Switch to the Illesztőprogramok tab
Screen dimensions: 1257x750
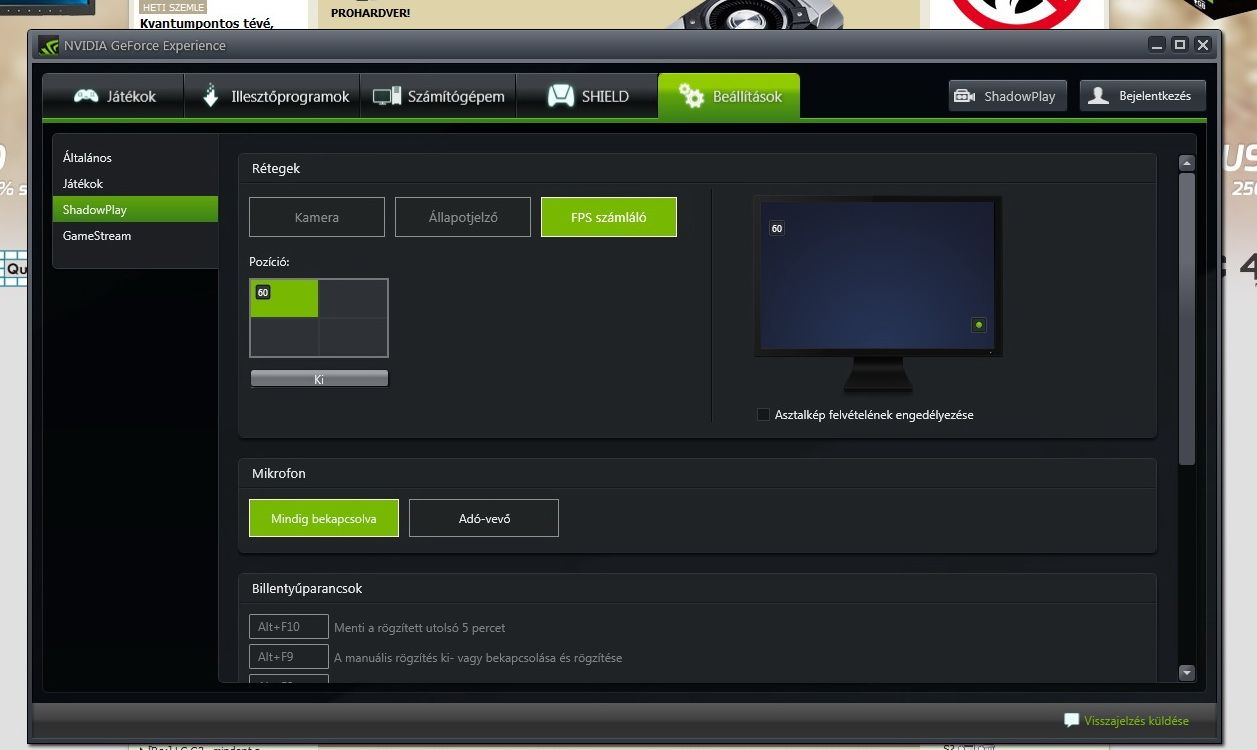point(273,97)
